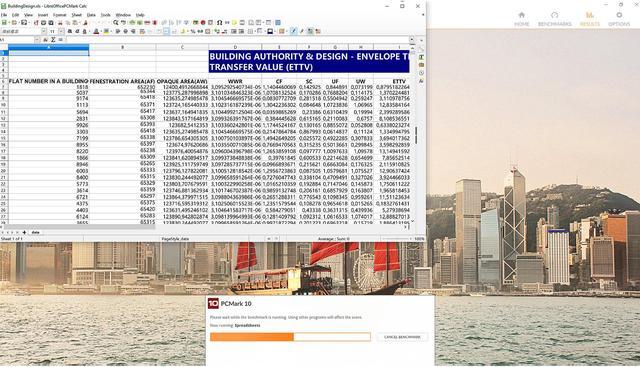
Task: Open OPTIONS in PCMark window
Action: pyautogui.click(x=619, y=19)
